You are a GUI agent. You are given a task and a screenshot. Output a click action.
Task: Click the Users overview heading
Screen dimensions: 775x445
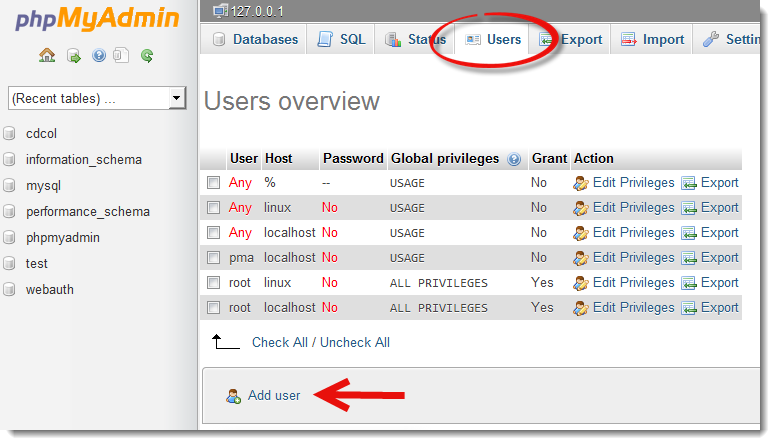coord(292,101)
